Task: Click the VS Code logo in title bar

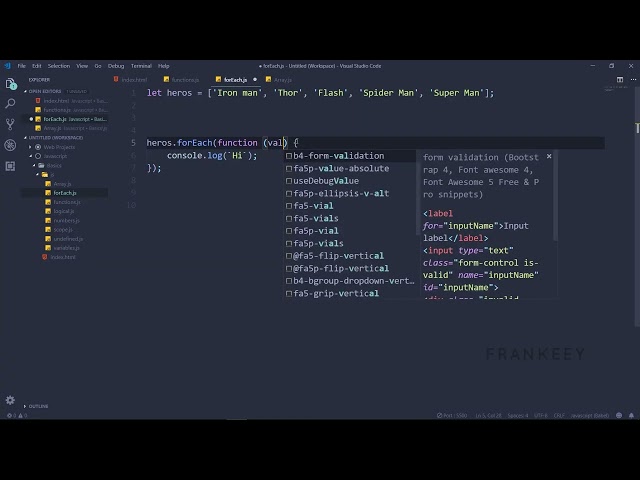Action: [x=7, y=65]
